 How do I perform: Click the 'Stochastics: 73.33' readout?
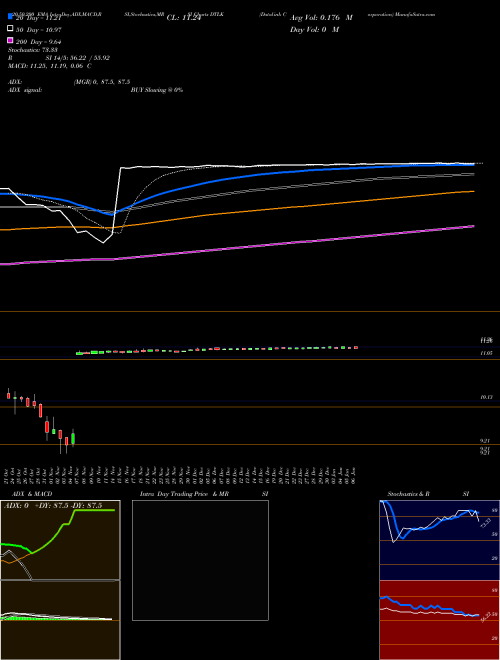31,50
